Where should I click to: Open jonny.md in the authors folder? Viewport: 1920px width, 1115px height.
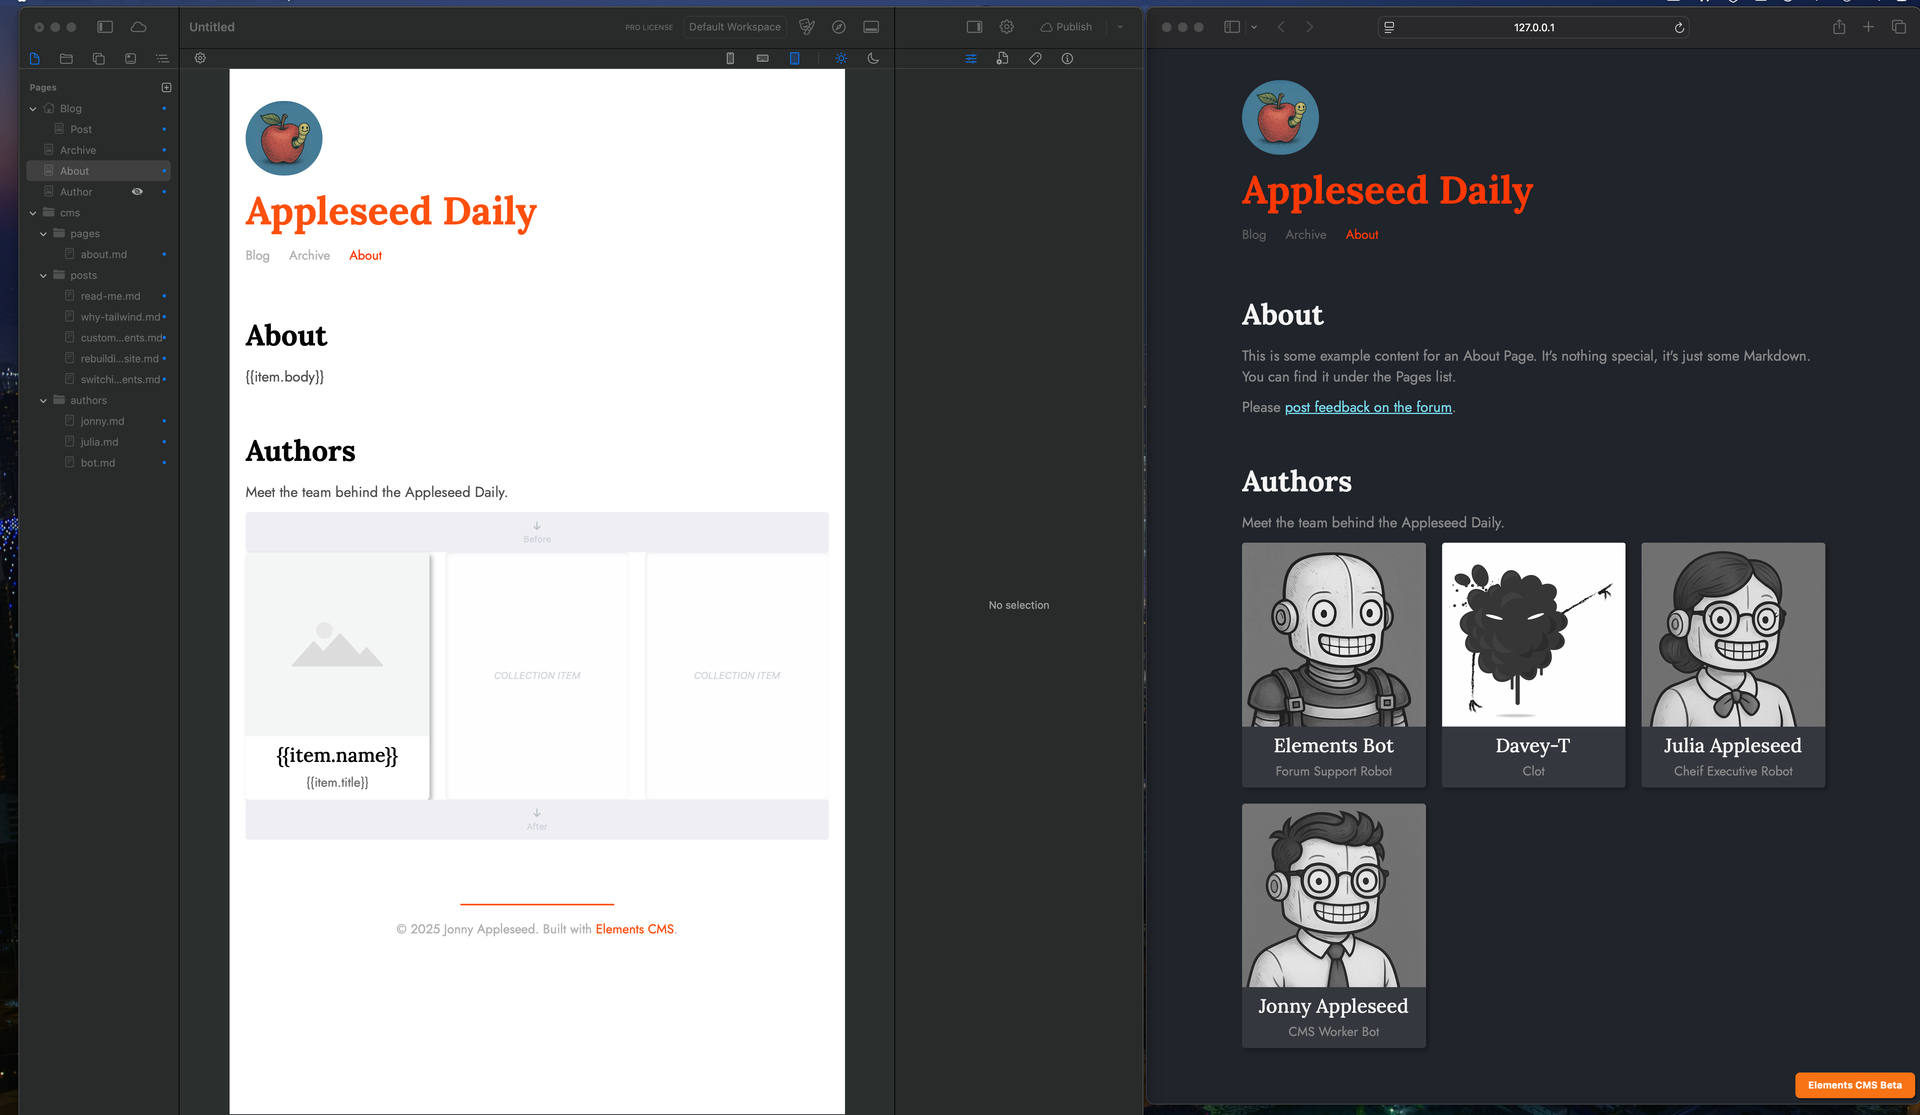pos(102,422)
